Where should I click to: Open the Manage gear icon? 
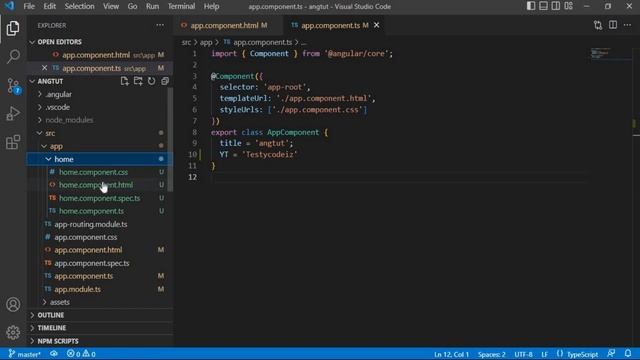coord(13,332)
